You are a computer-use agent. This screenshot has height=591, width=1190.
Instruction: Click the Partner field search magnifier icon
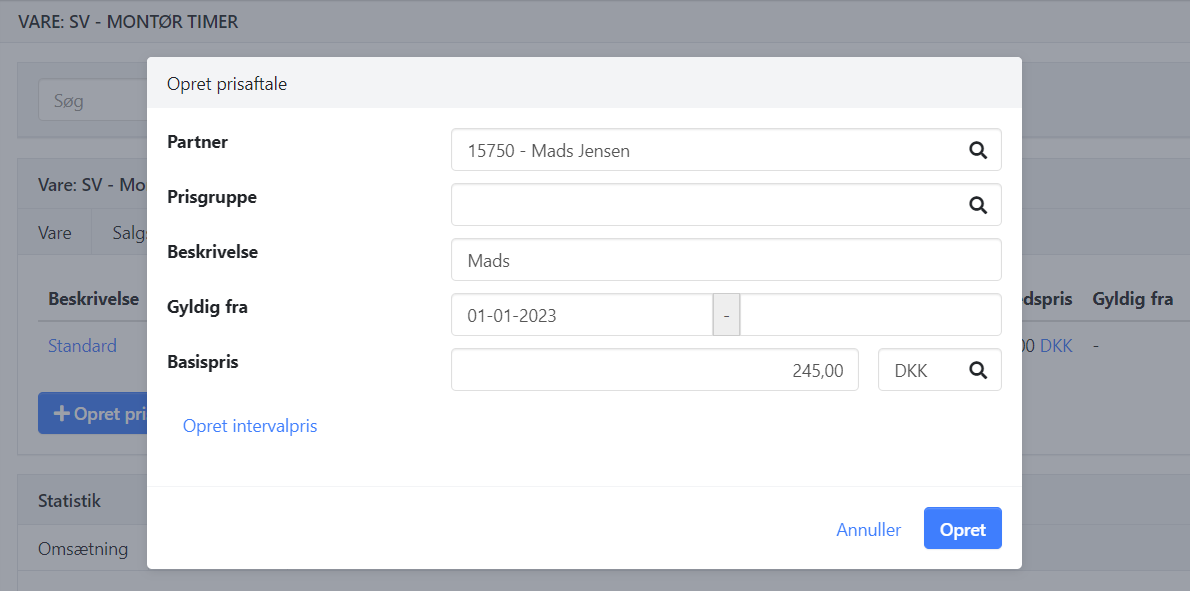[x=977, y=150]
